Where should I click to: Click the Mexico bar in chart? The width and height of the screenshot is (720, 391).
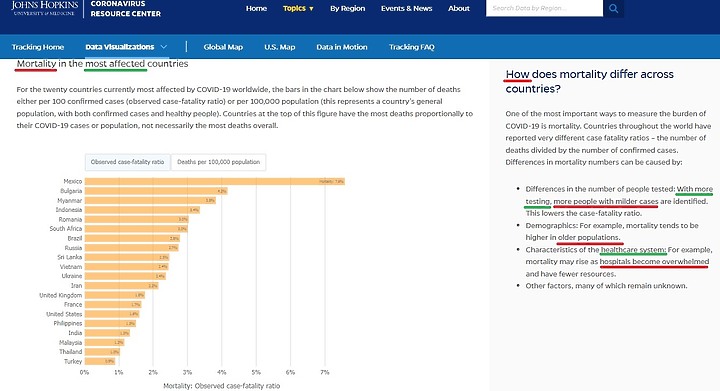pyautogui.click(x=215, y=181)
